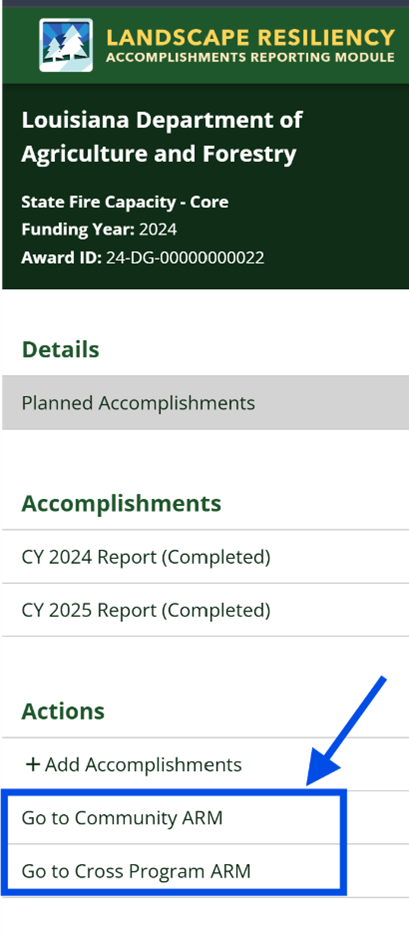
Task: Click the State Fire Capacity - Core label
Action: point(125,202)
